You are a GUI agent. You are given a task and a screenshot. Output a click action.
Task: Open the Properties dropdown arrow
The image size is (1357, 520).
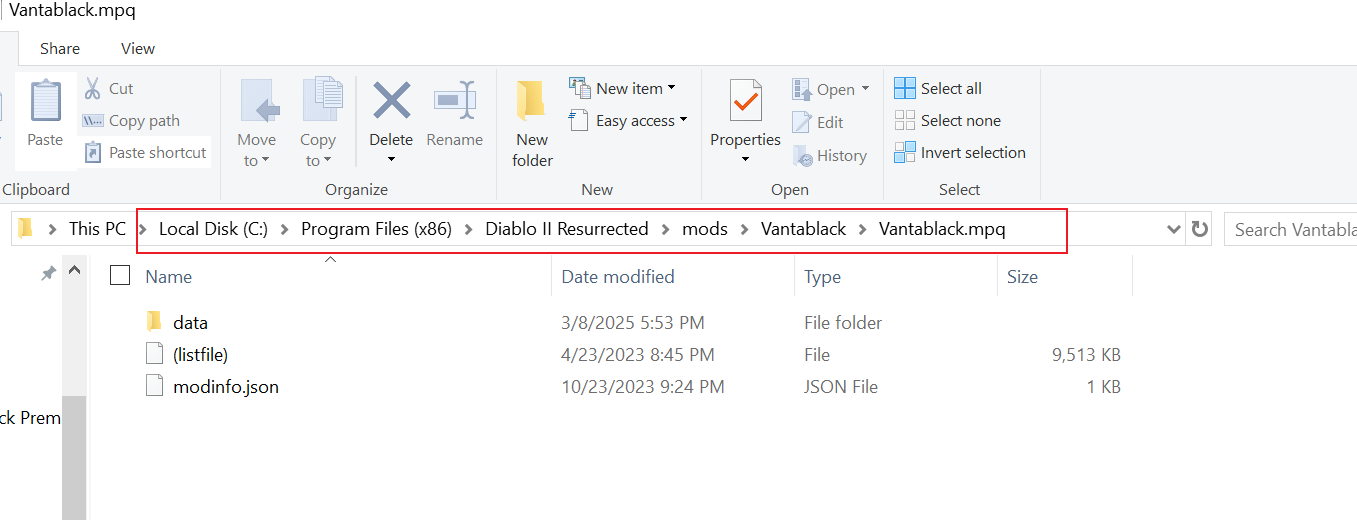point(746,160)
